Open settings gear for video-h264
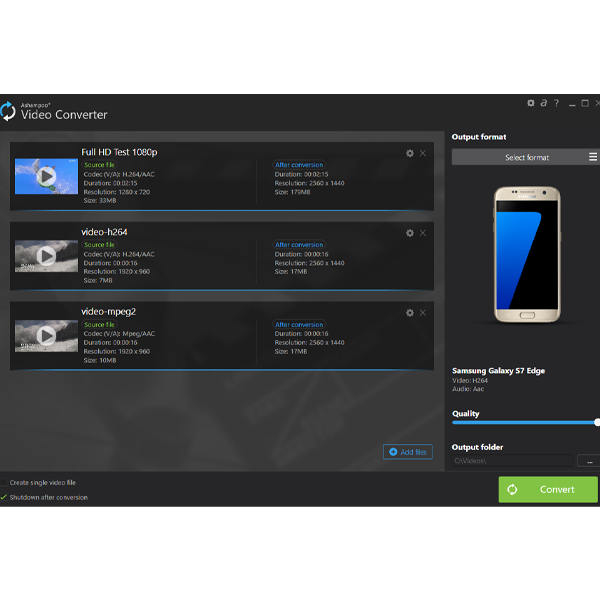This screenshot has height=600, width=600. tap(410, 233)
